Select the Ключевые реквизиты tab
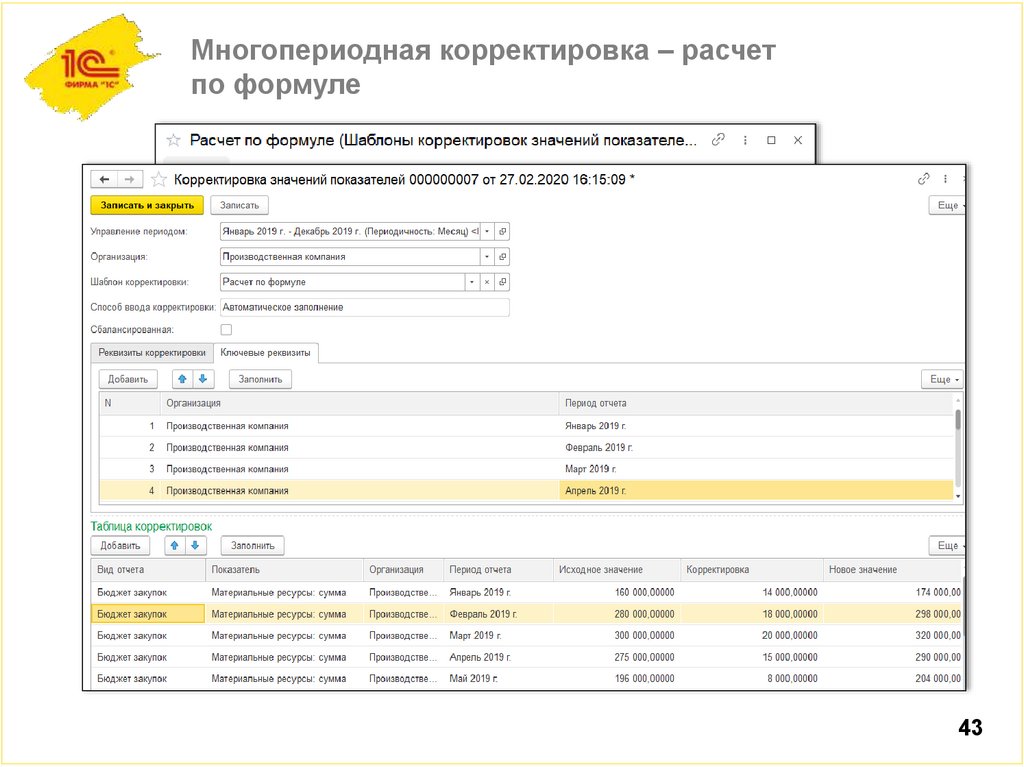Screen dimensions: 1024x767 tap(265, 353)
